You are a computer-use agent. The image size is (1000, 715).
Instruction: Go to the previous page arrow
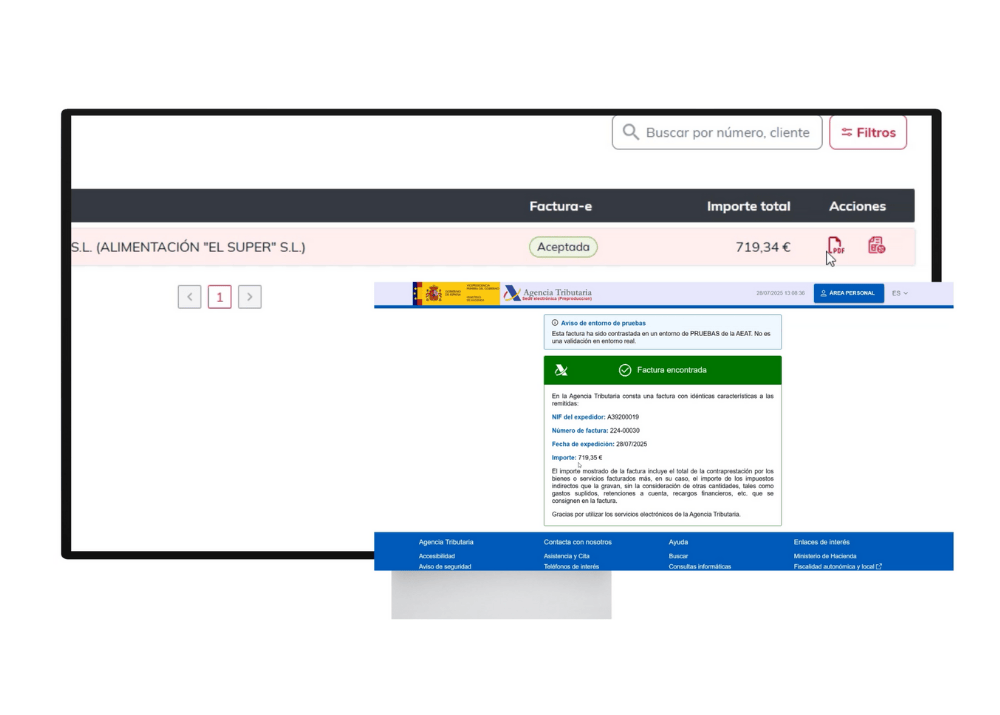click(x=190, y=296)
